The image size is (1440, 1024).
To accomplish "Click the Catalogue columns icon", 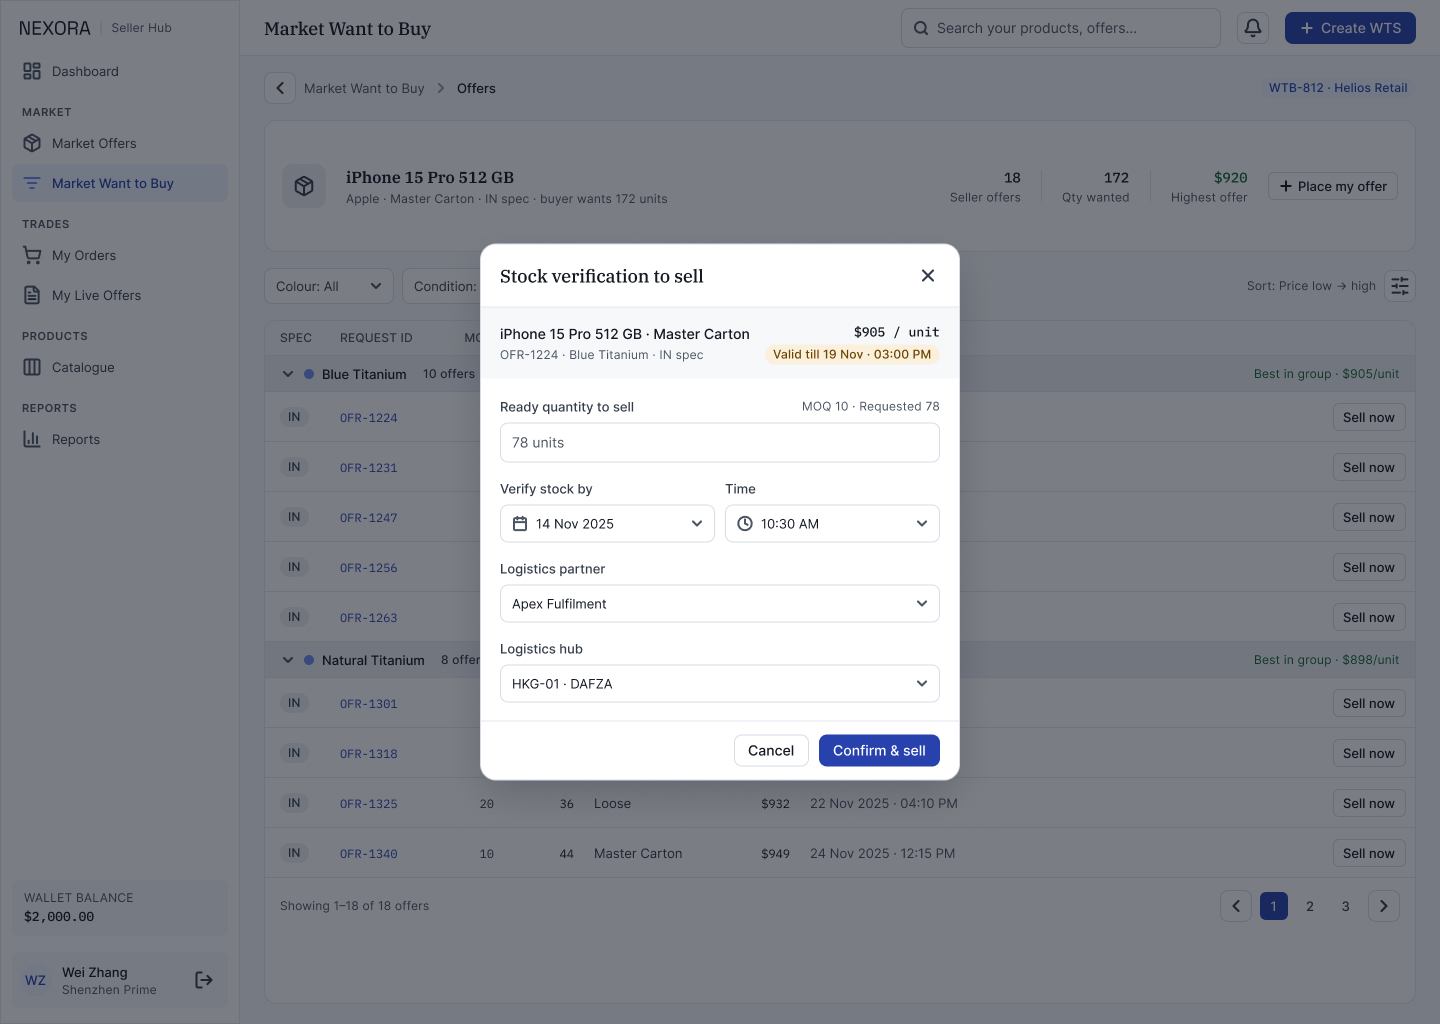I will click(32, 368).
